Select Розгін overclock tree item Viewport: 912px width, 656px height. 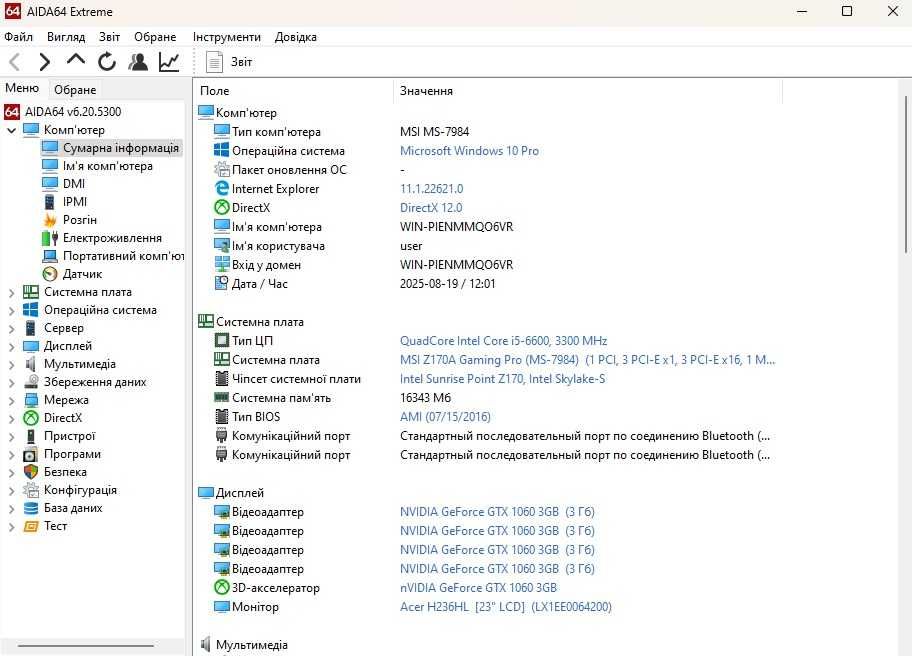70,220
